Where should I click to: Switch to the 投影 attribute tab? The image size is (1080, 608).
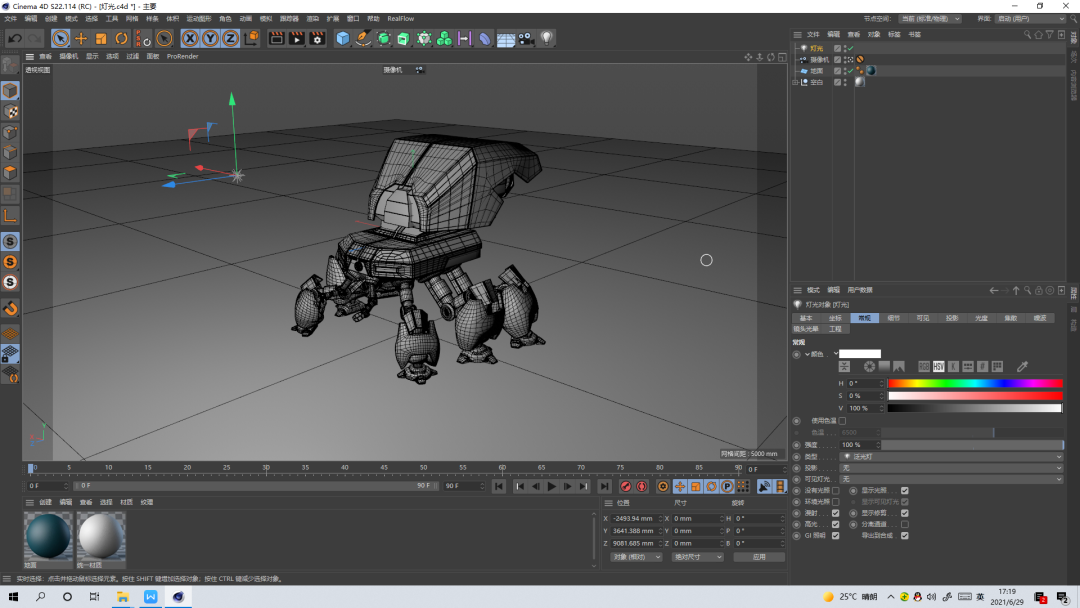click(952, 318)
